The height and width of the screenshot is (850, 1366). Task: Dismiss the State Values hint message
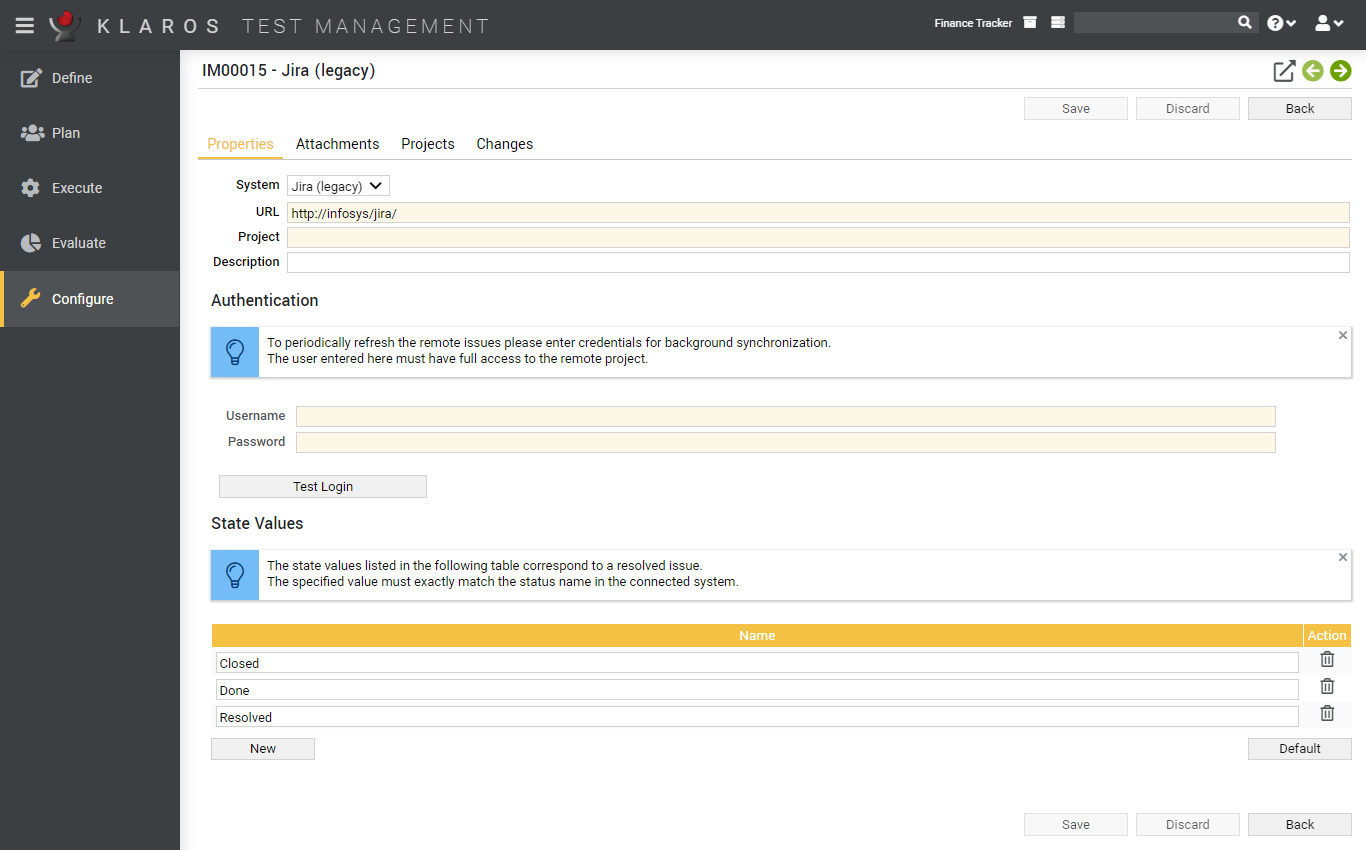click(x=1343, y=556)
